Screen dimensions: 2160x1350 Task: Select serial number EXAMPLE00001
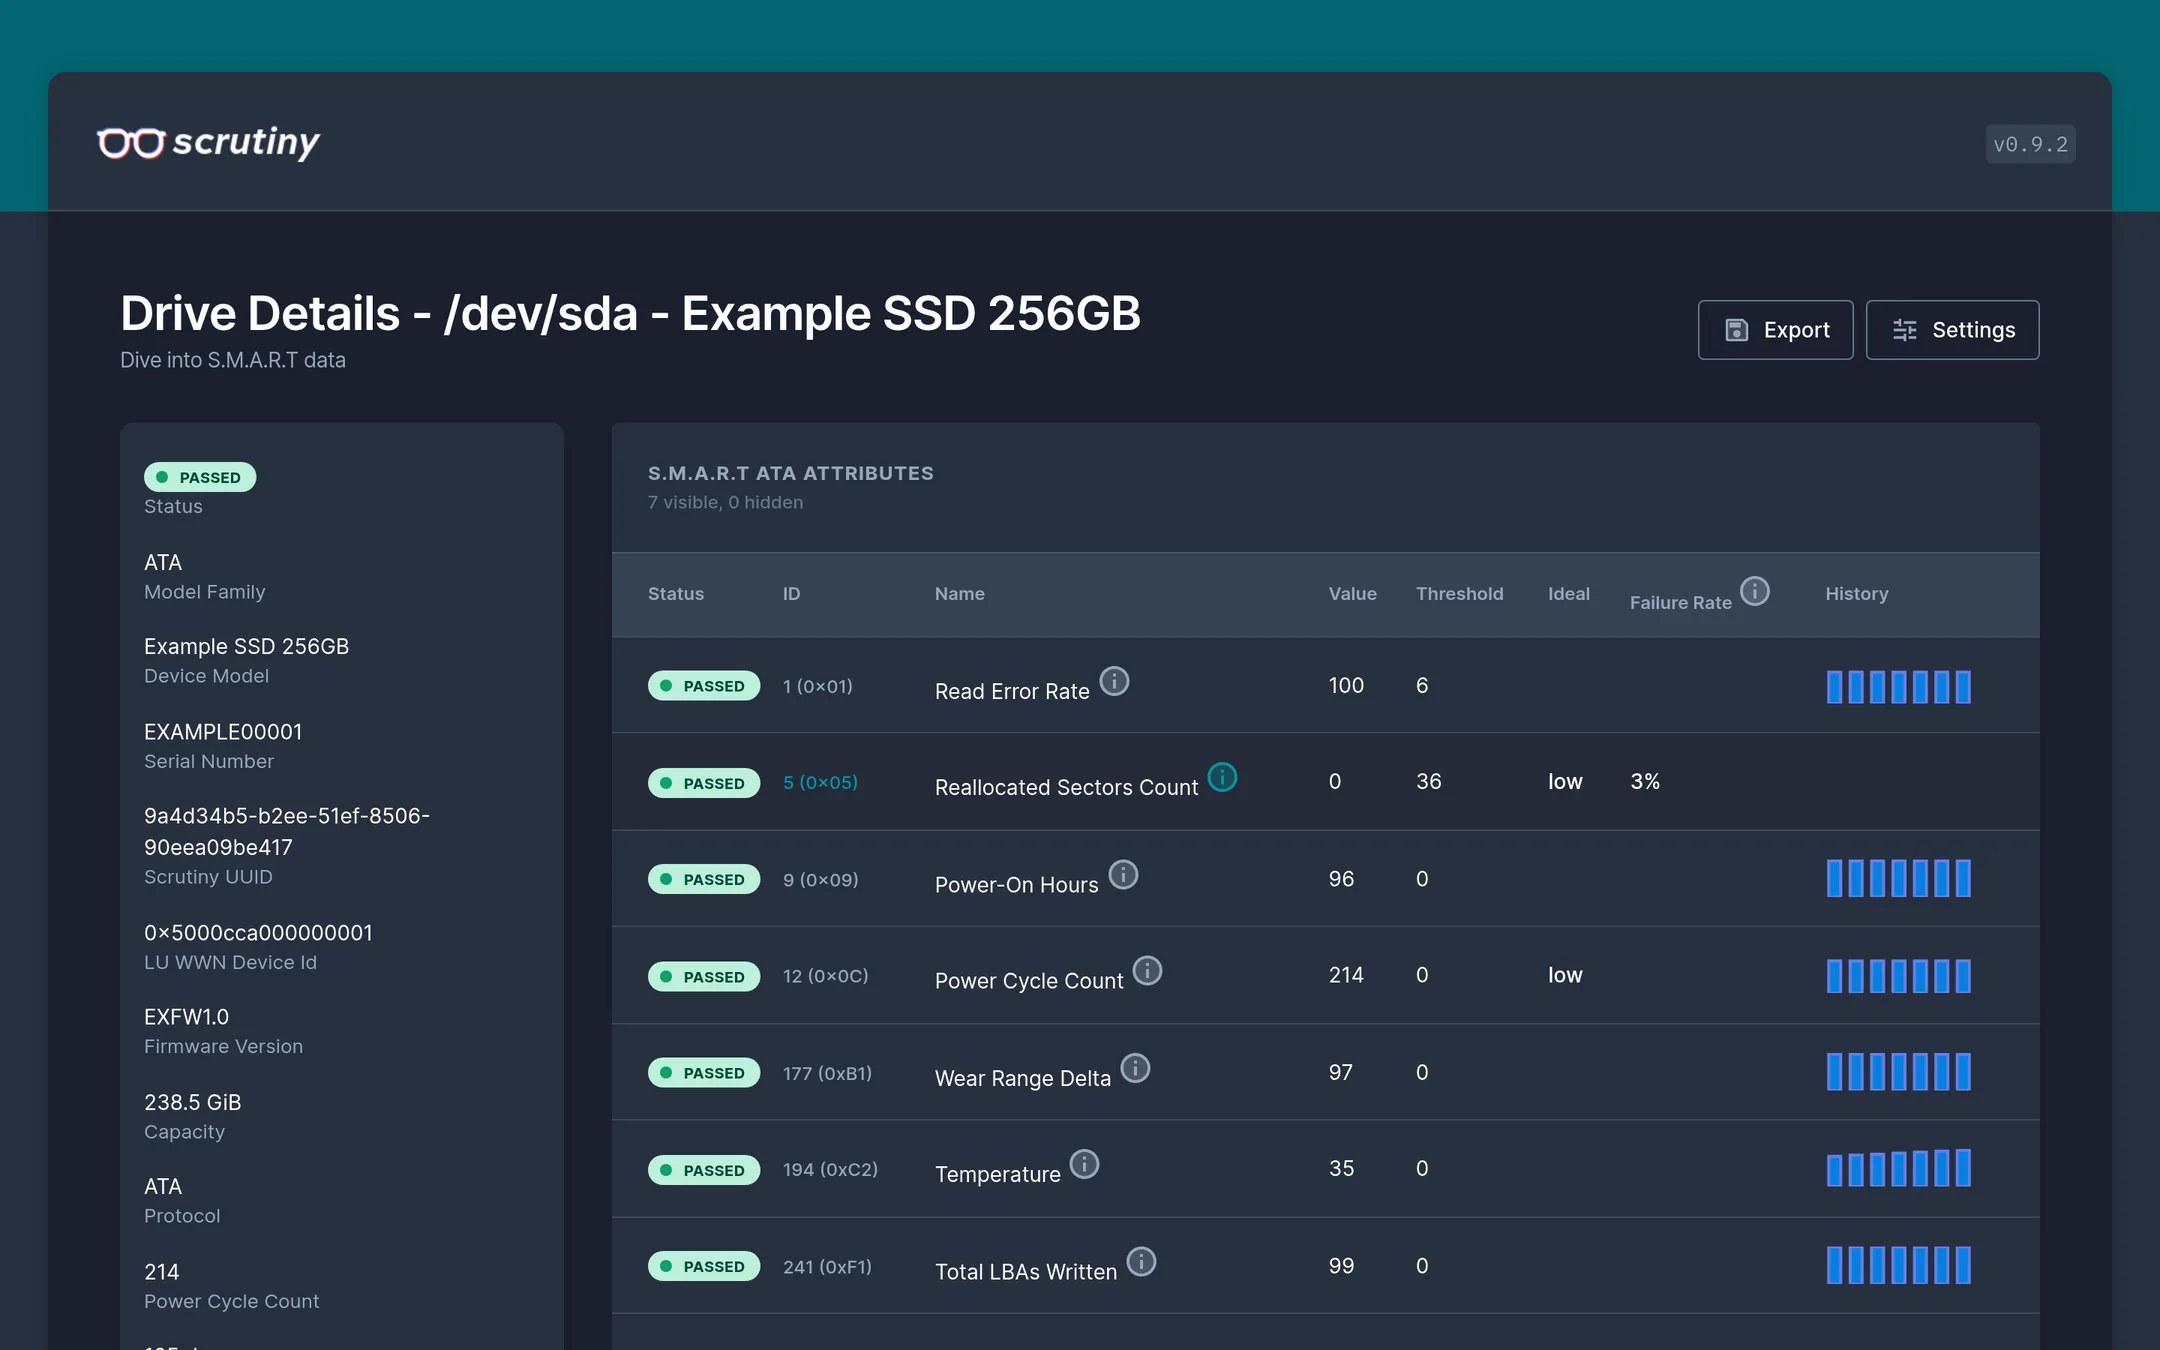(223, 731)
